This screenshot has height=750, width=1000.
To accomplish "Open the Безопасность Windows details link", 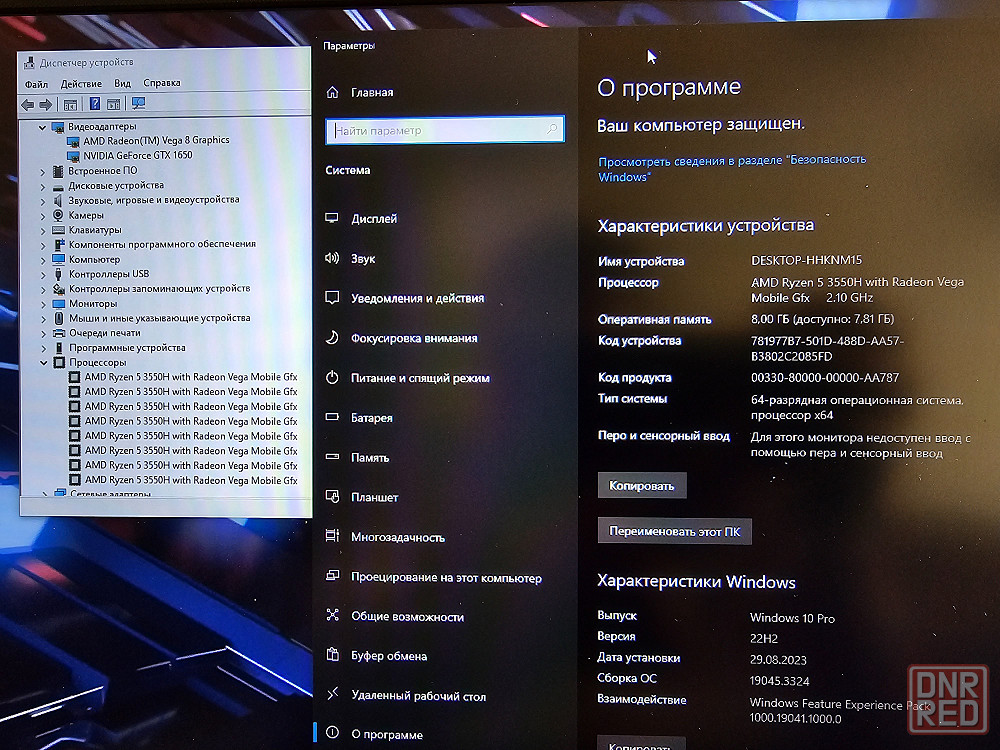I will 732,168.
